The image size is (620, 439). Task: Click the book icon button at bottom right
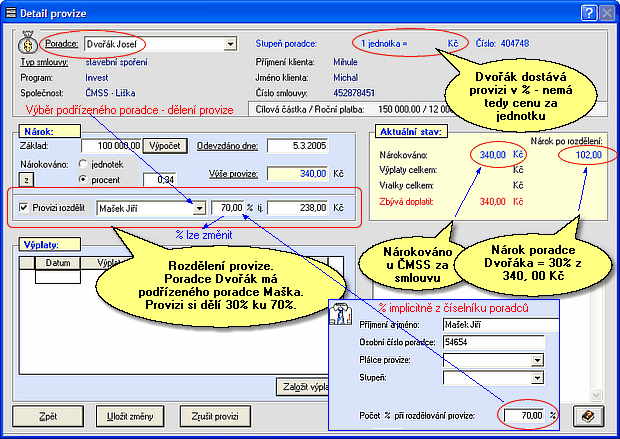pyautogui.click(x=590, y=415)
